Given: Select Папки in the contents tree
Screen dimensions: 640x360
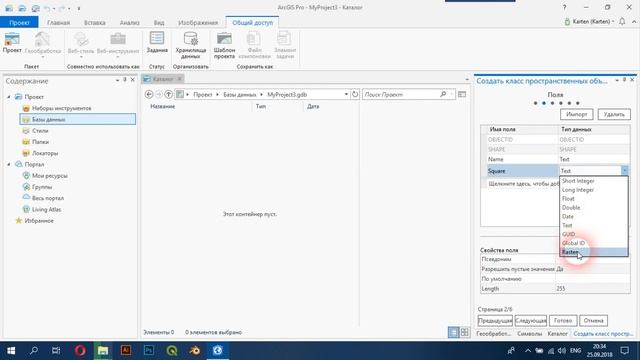Looking at the screenshot, I should 40,142.
